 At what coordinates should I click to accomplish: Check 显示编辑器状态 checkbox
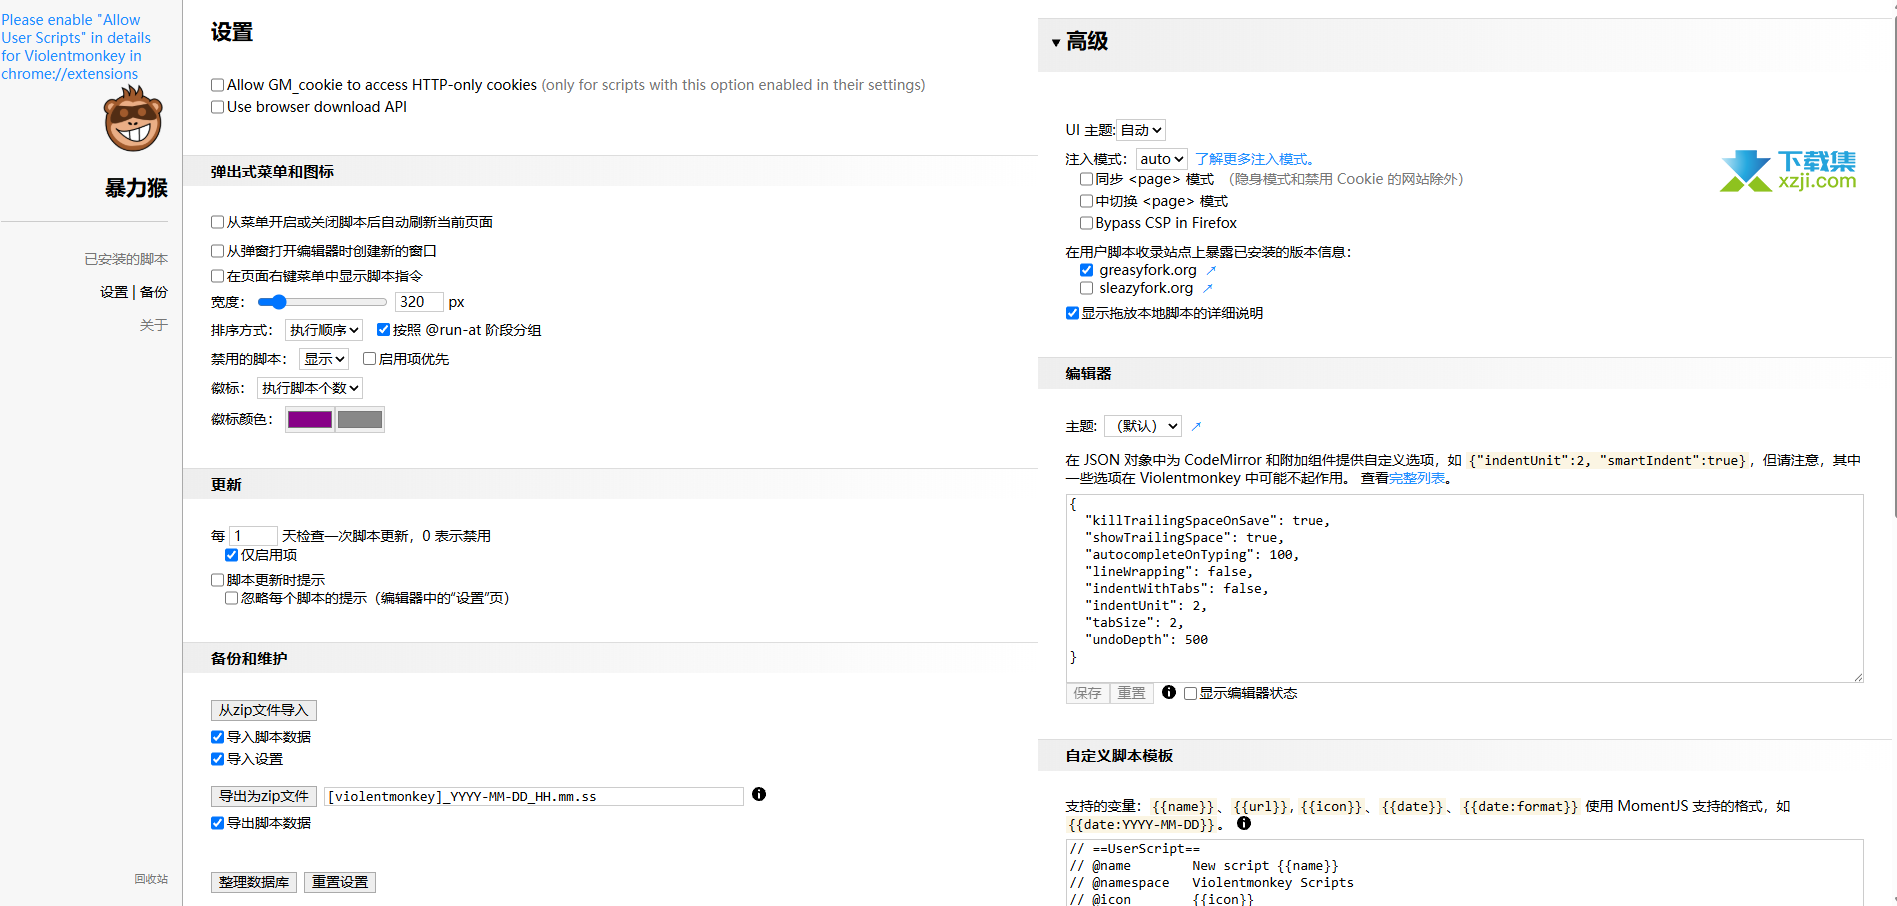(x=1190, y=693)
